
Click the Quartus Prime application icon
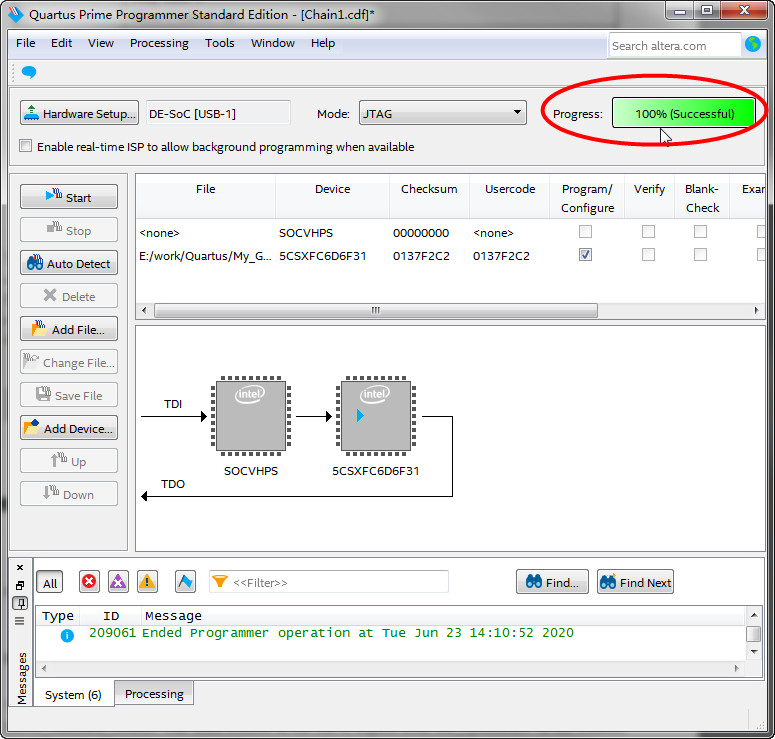point(16,14)
